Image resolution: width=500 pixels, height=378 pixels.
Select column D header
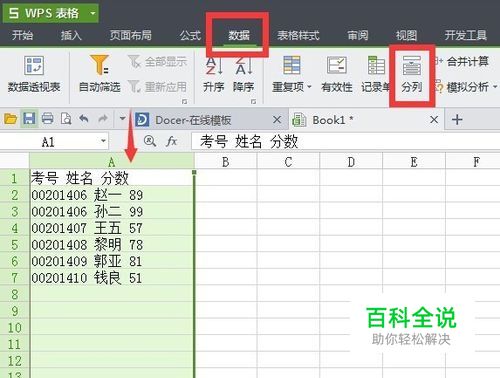click(x=351, y=162)
